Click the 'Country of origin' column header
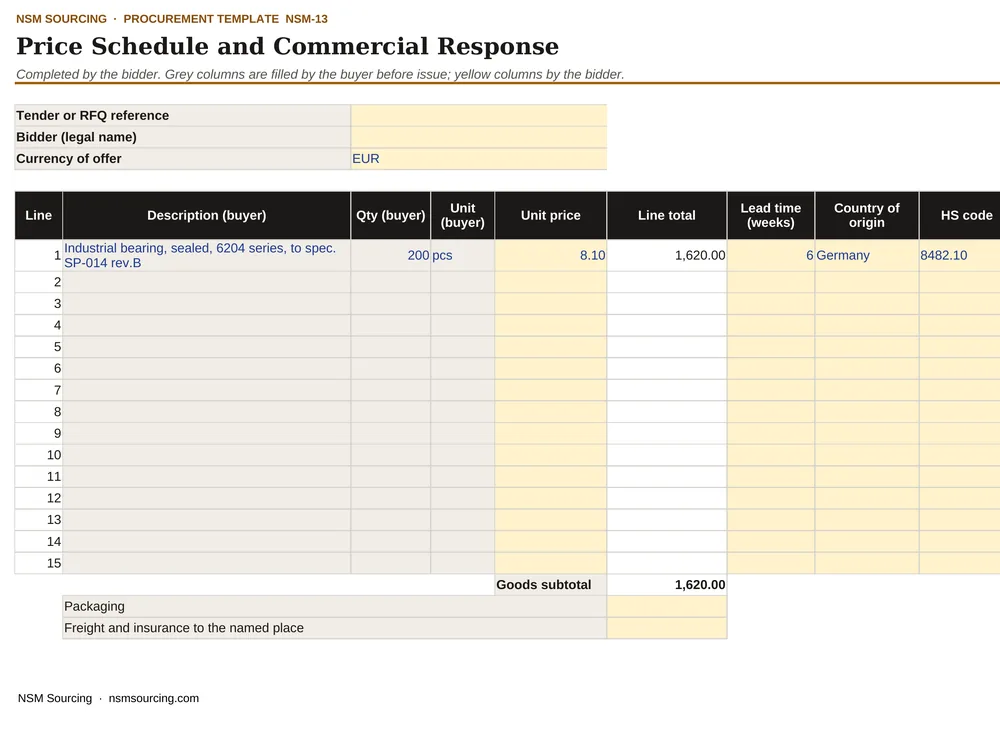This screenshot has width=1000, height=750. click(x=867, y=216)
